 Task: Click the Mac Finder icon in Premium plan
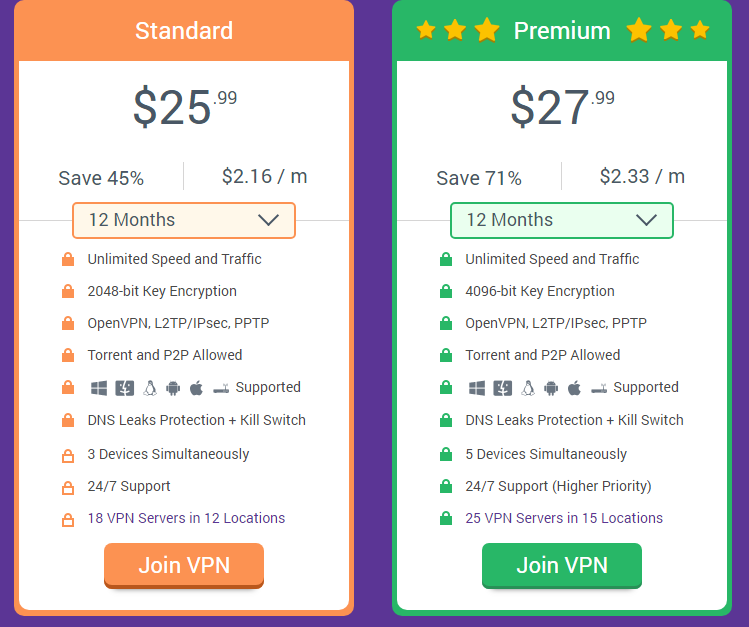(x=503, y=388)
